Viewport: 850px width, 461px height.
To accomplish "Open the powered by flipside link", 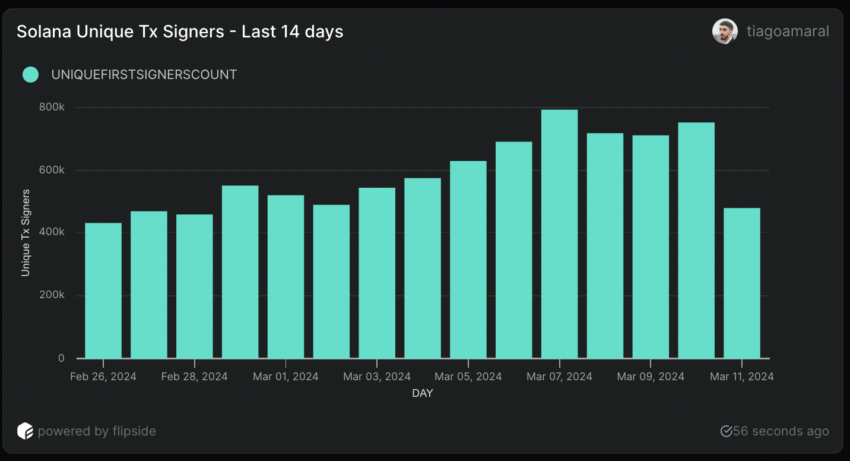I will coord(97,431).
